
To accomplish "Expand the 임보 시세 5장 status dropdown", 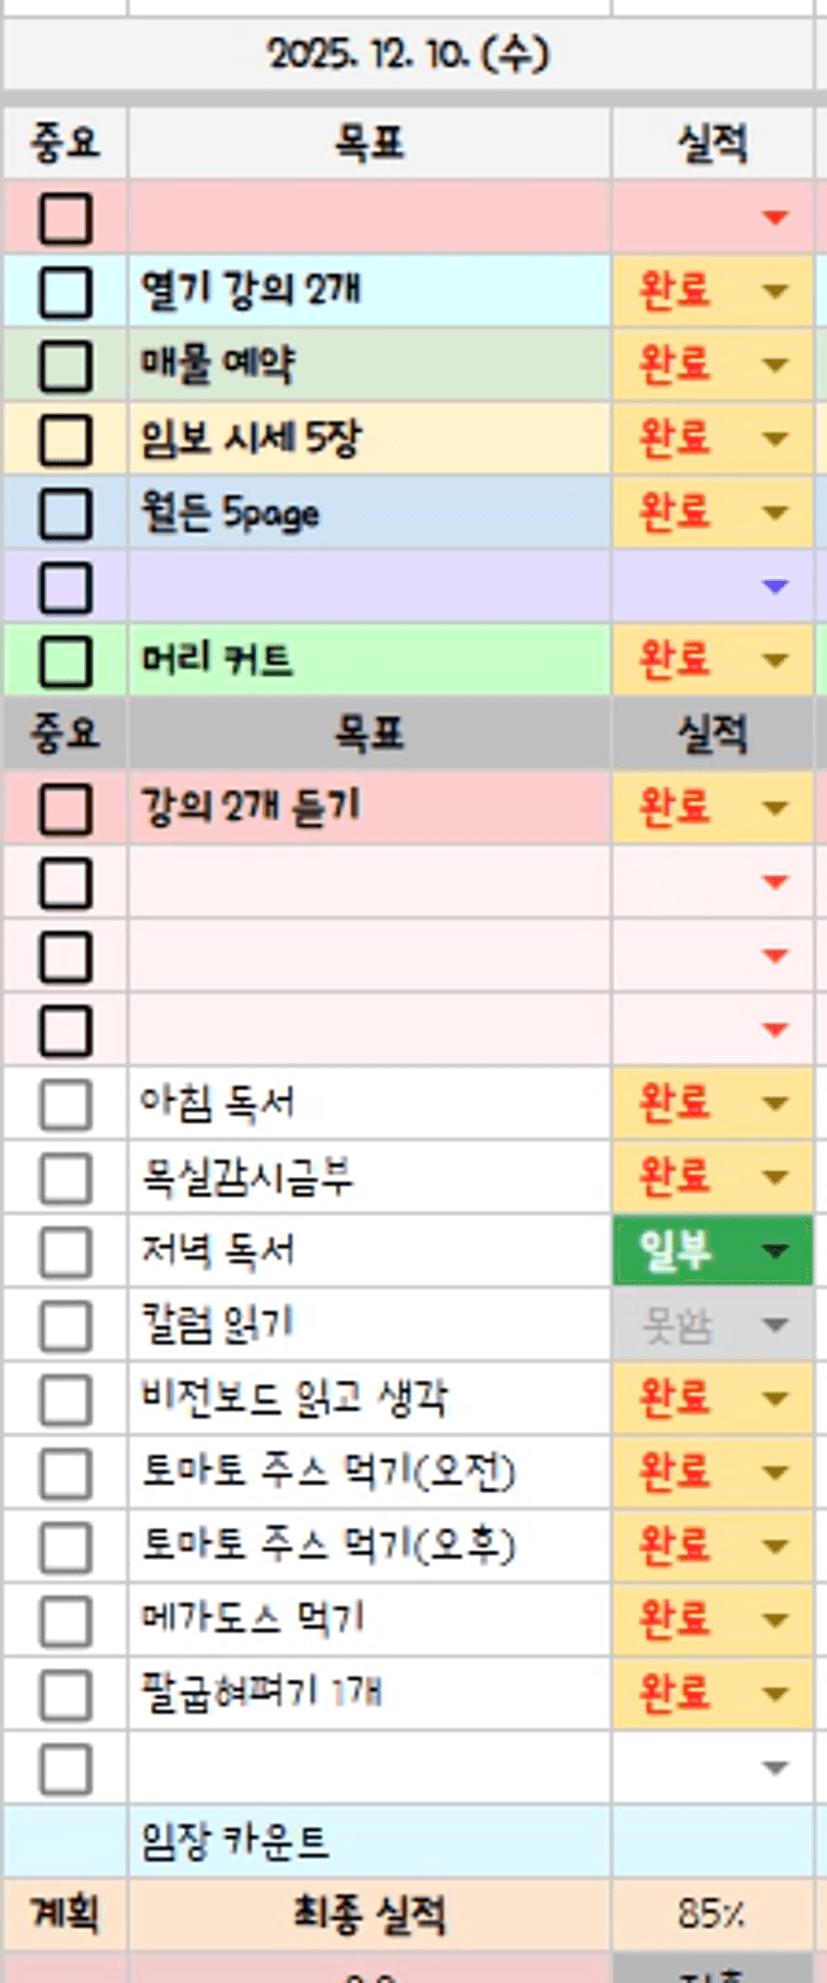I will click(775, 439).
